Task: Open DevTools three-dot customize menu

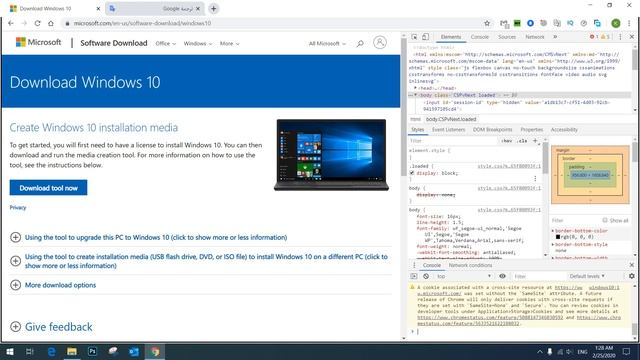Action: point(620,37)
